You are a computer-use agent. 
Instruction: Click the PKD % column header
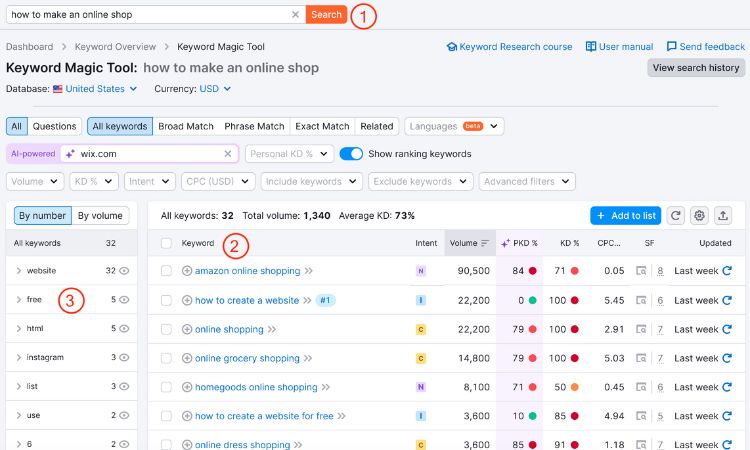point(519,243)
